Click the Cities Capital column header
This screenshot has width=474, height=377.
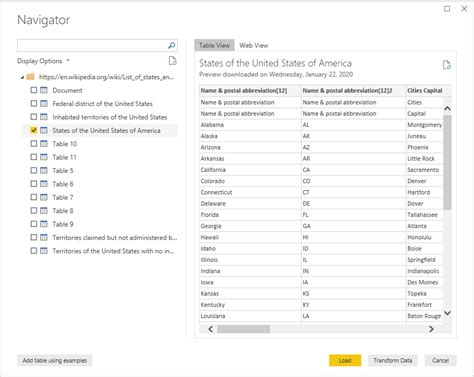click(425, 91)
